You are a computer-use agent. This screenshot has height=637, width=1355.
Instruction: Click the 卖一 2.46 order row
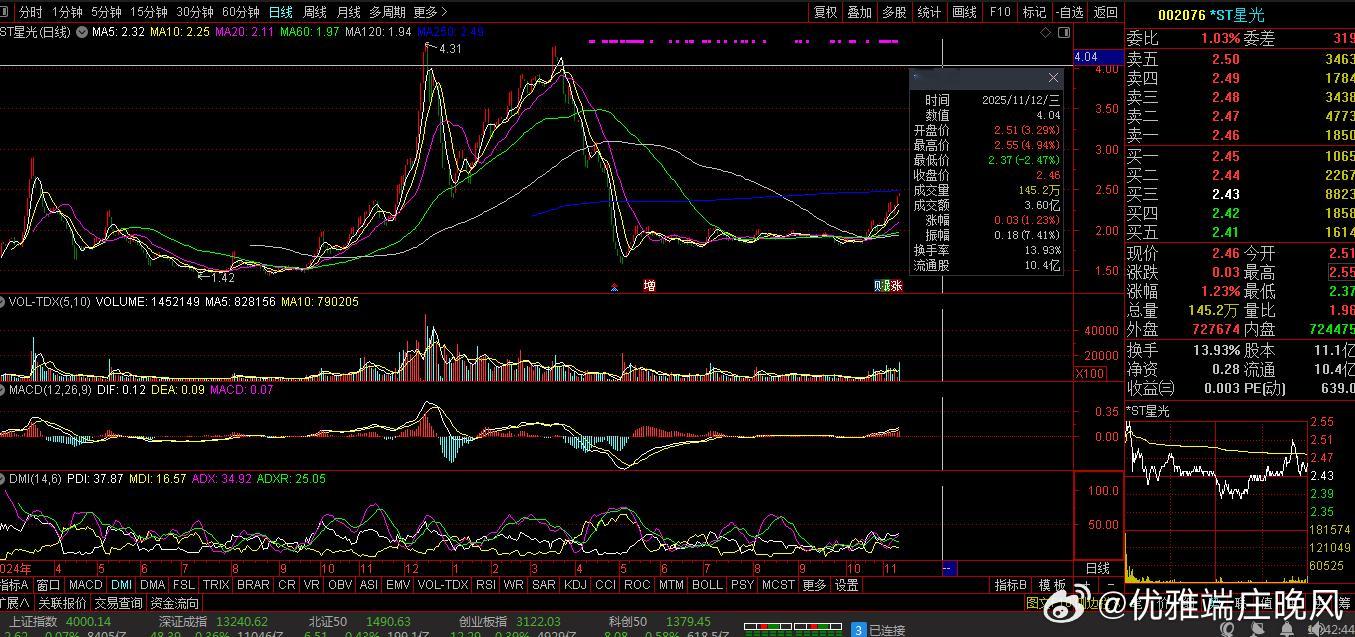click(1240, 135)
